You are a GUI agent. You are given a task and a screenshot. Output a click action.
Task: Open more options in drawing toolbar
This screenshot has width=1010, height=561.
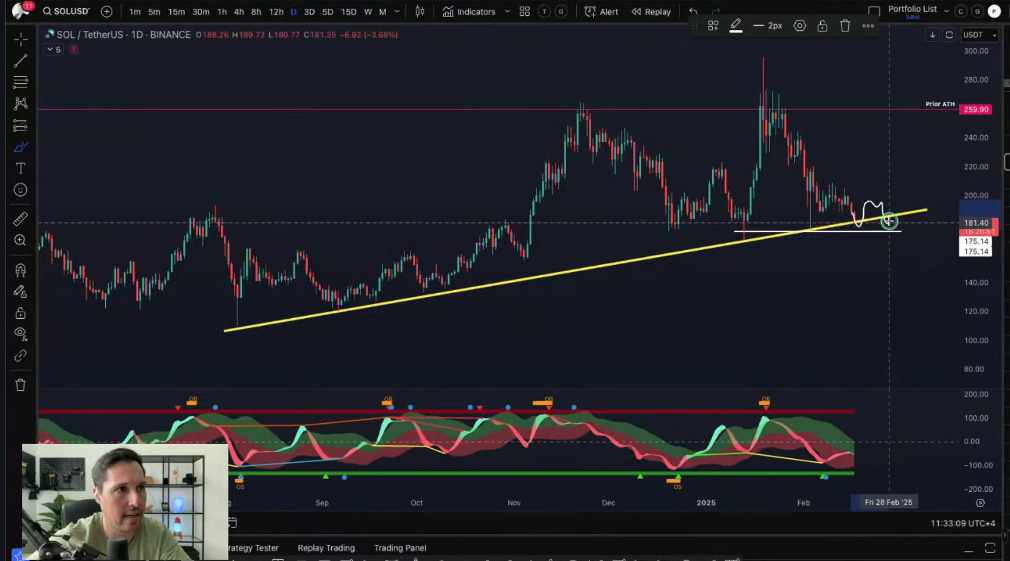coord(868,26)
